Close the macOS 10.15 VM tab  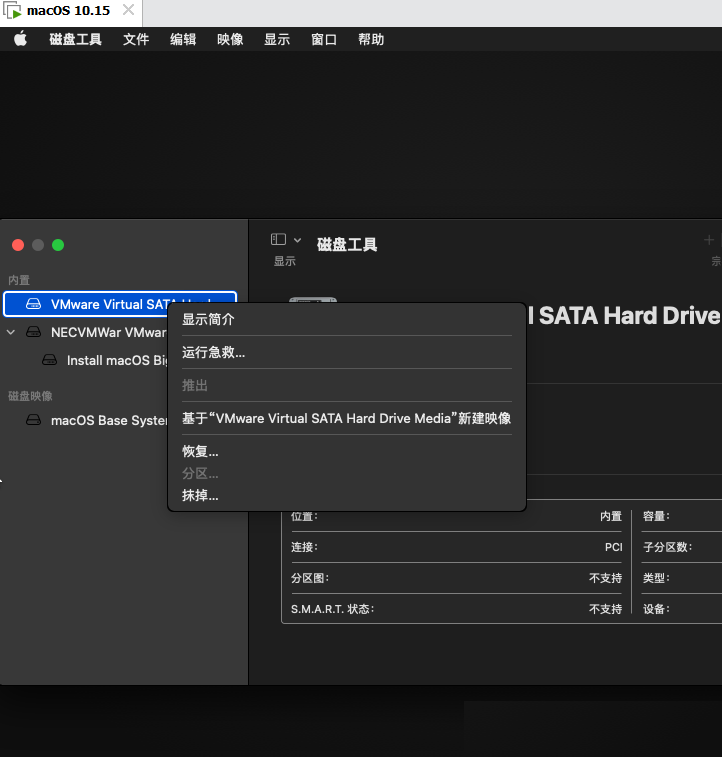point(128,10)
